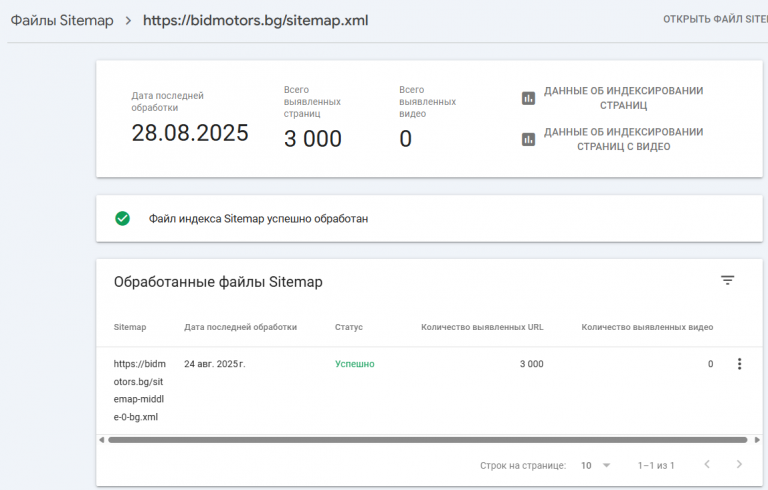
Task: Click the horizontal scrollbar under the table
Action: [x=427, y=440]
